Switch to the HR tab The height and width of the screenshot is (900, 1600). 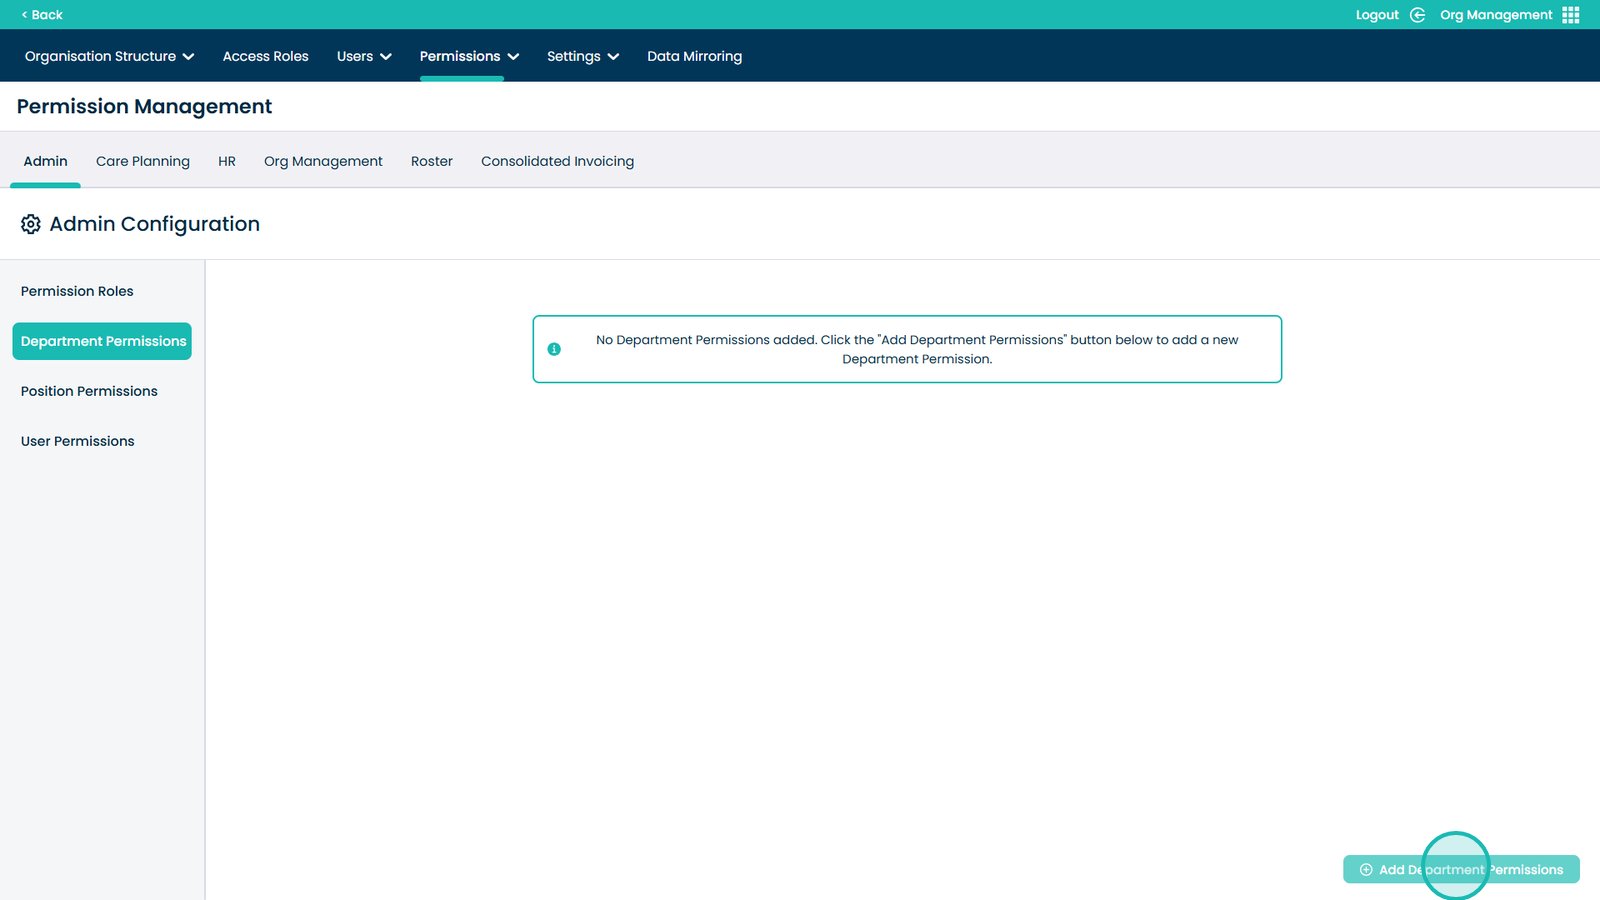click(x=227, y=161)
